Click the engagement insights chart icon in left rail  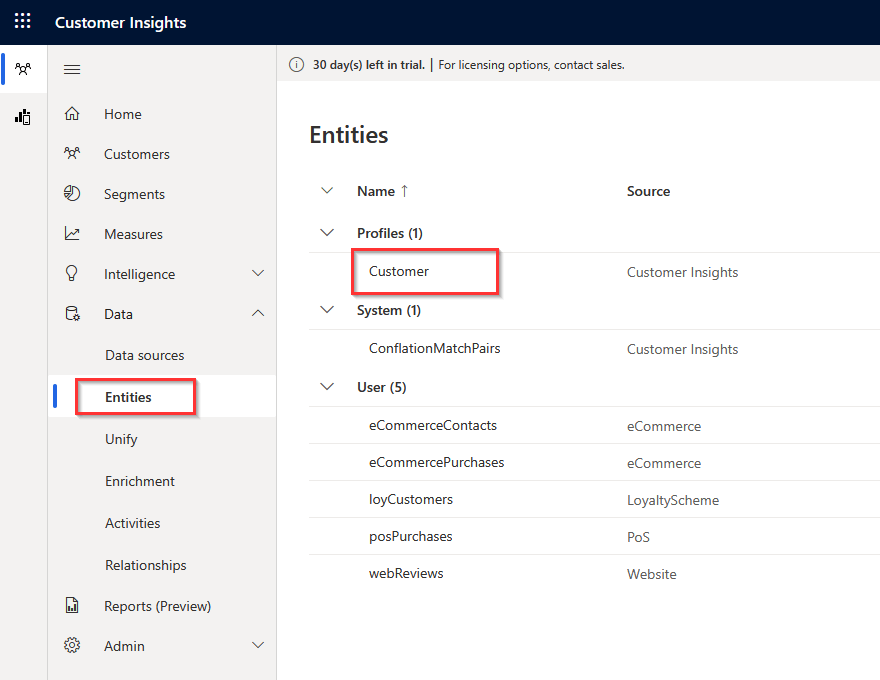click(x=22, y=117)
